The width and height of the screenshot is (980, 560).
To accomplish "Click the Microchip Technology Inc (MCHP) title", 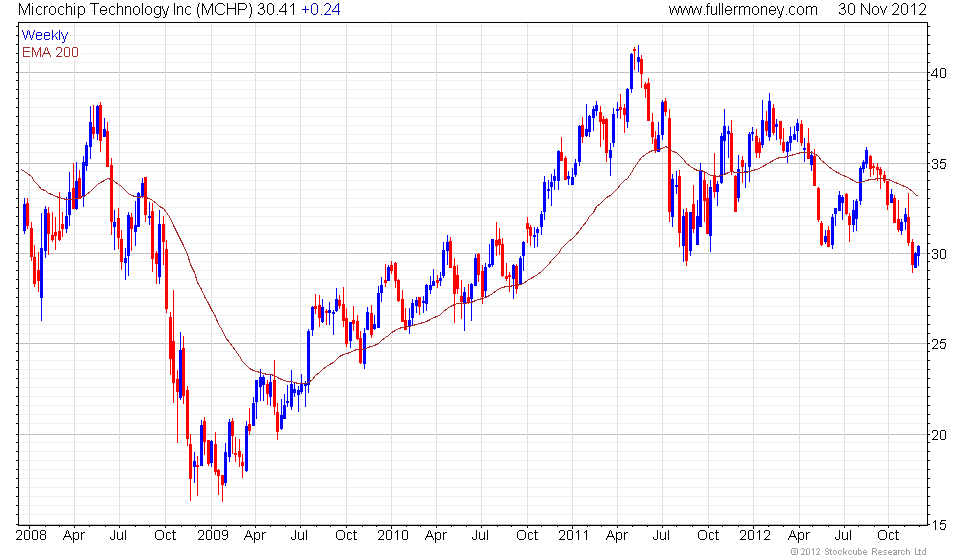I will (x=136, y=9).
